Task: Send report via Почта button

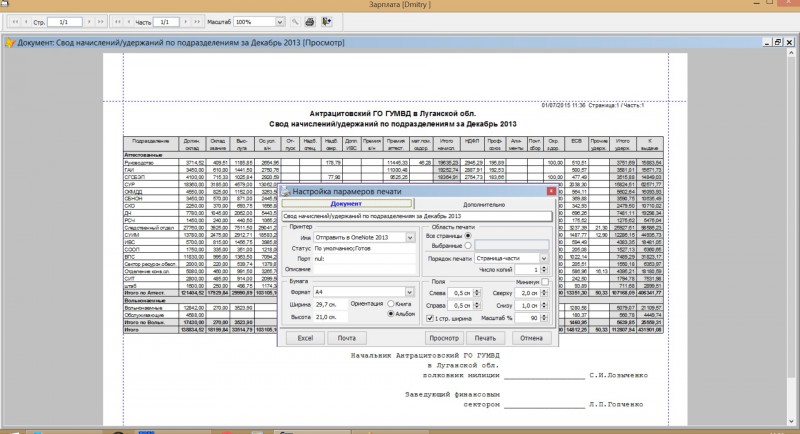Action: [346, 338]
